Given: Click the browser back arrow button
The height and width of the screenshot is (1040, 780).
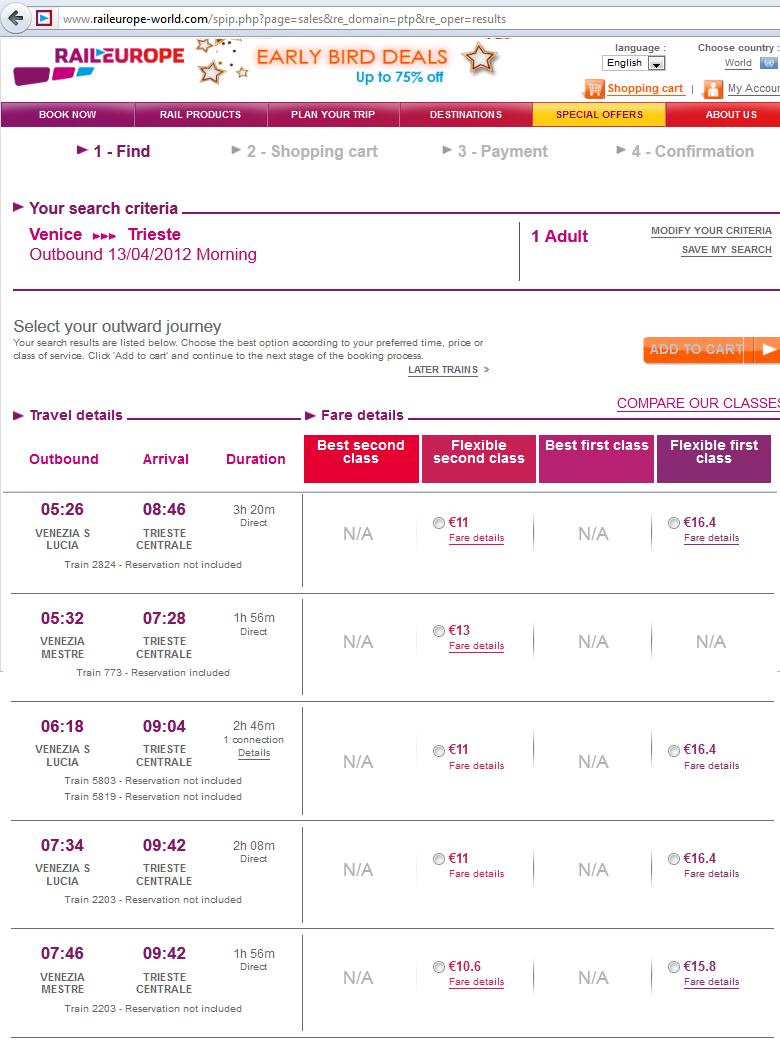Looking at the screenshot, I should pyautogui.click(x=16, y=18).
